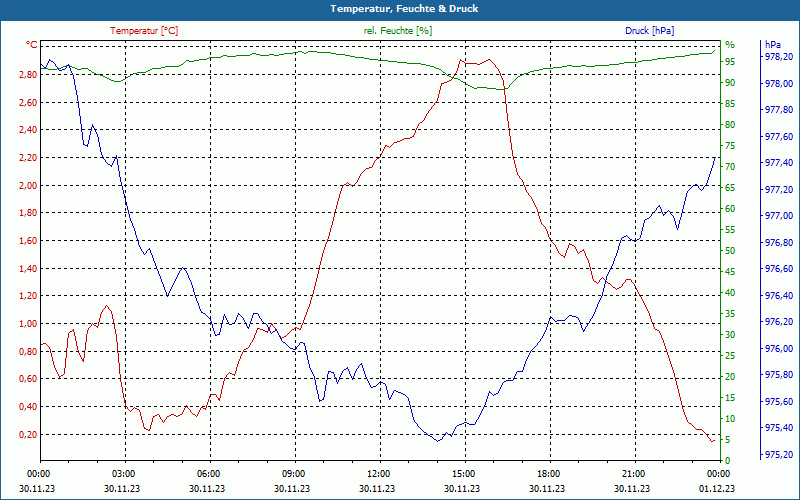Select the green rel. Feuchte [%] legend label
This screenshot has height=500, width=800.
pos(398,31)
